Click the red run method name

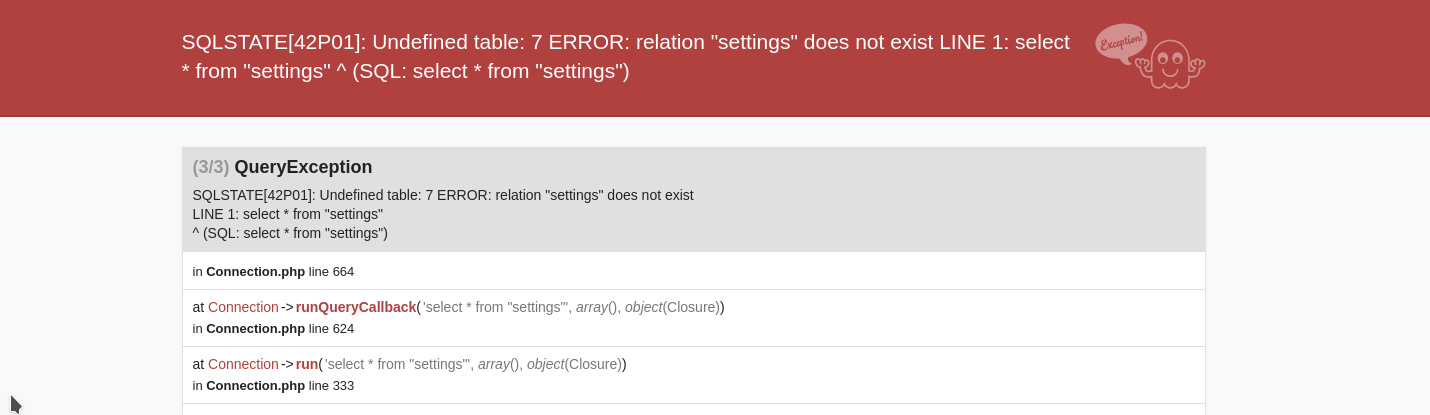[307, 364]
